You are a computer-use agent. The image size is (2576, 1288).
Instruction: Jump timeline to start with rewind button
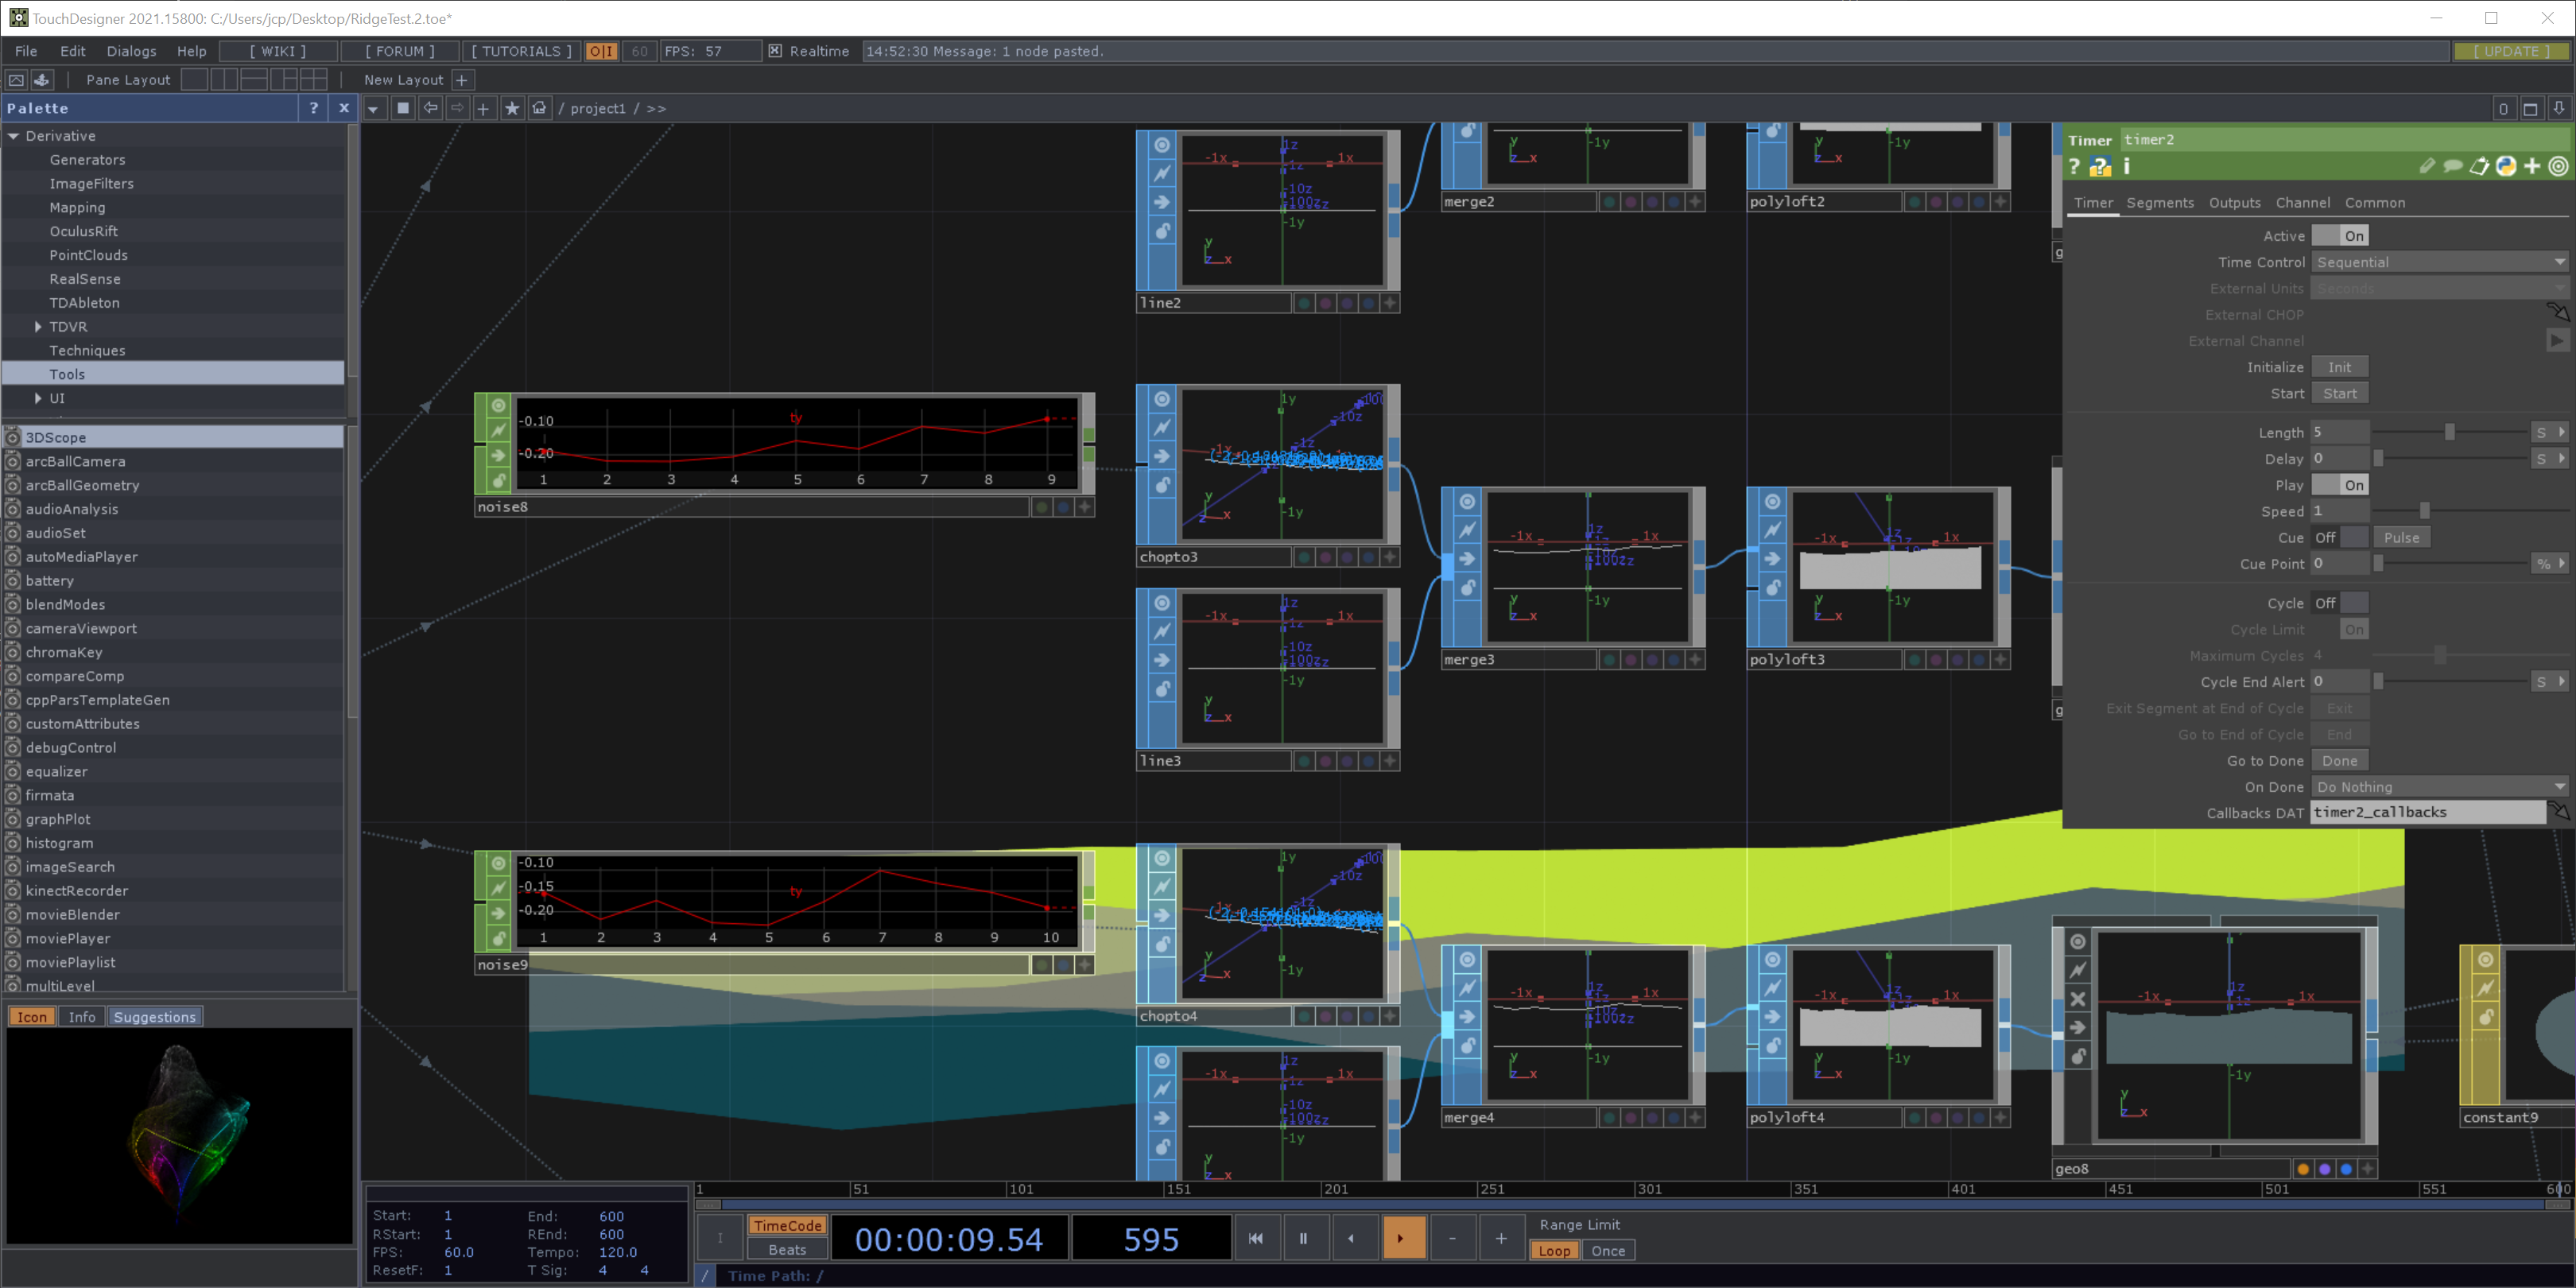tap(1256, 1238)
